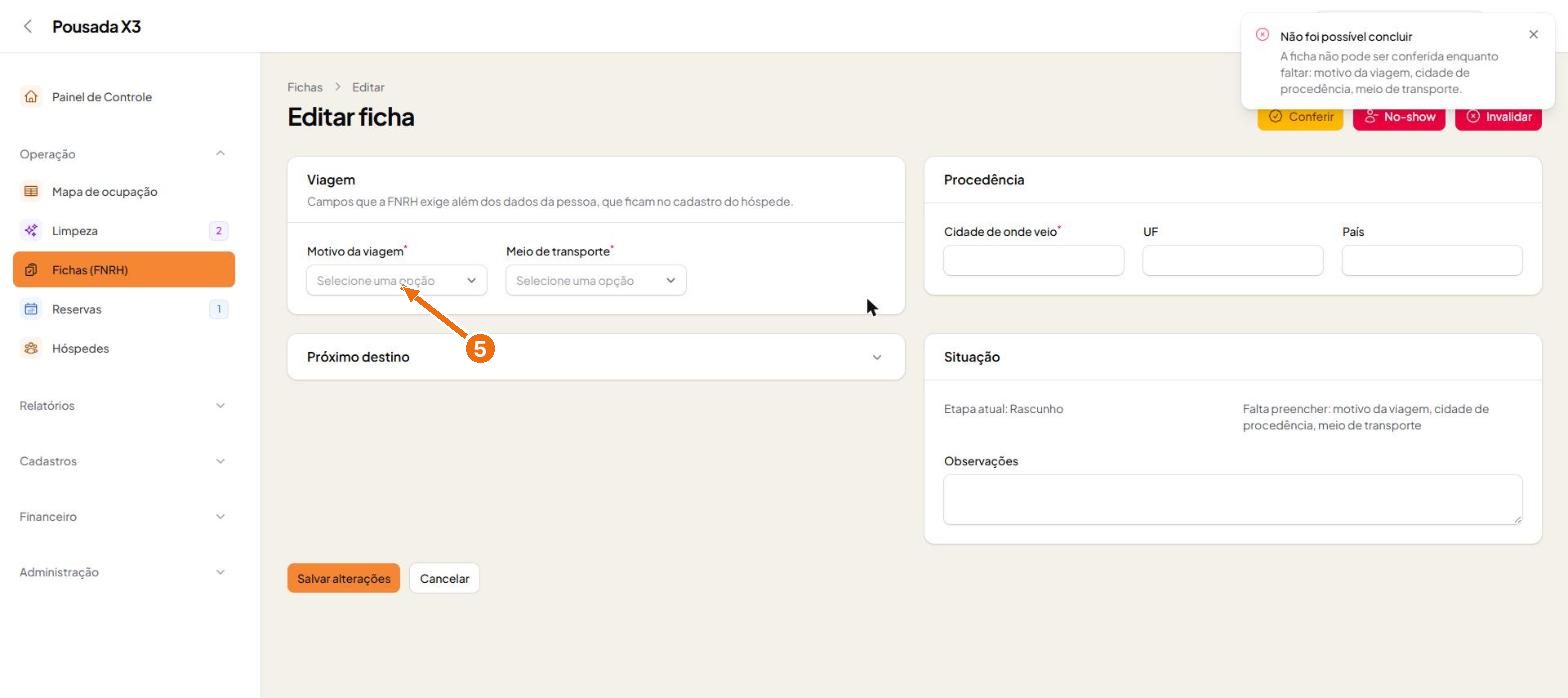The height and width of the screenshot is (698, 1568).
Task: Mark the ficha as No-show
Action: point(1399,117)
